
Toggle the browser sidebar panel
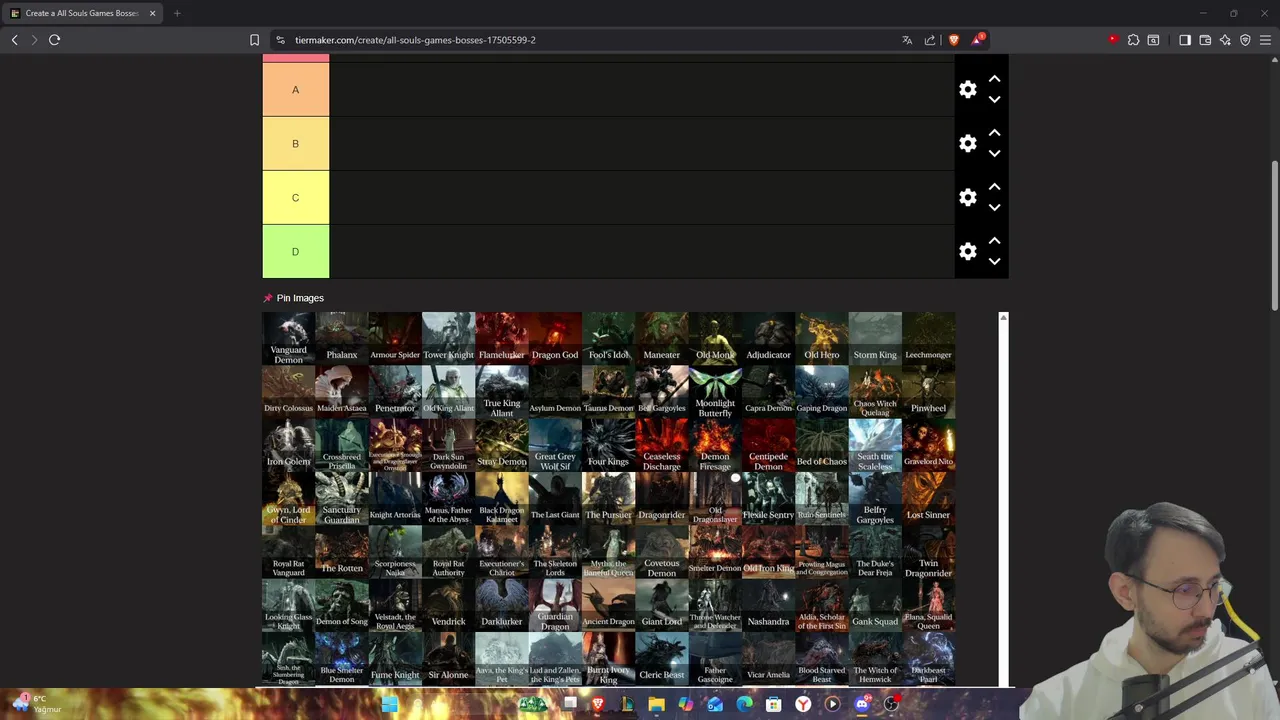[x=1185, y=40]
